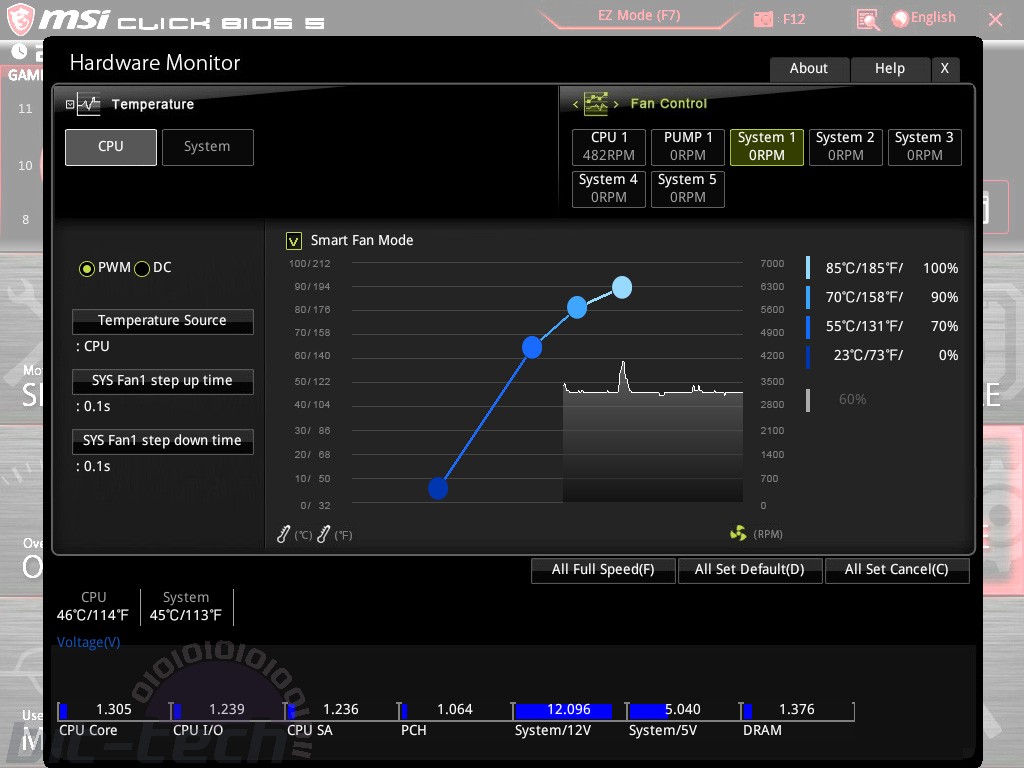
Task: Click the 85°C/185°F/ 100% legend row
Action: [x=883, y=268]
